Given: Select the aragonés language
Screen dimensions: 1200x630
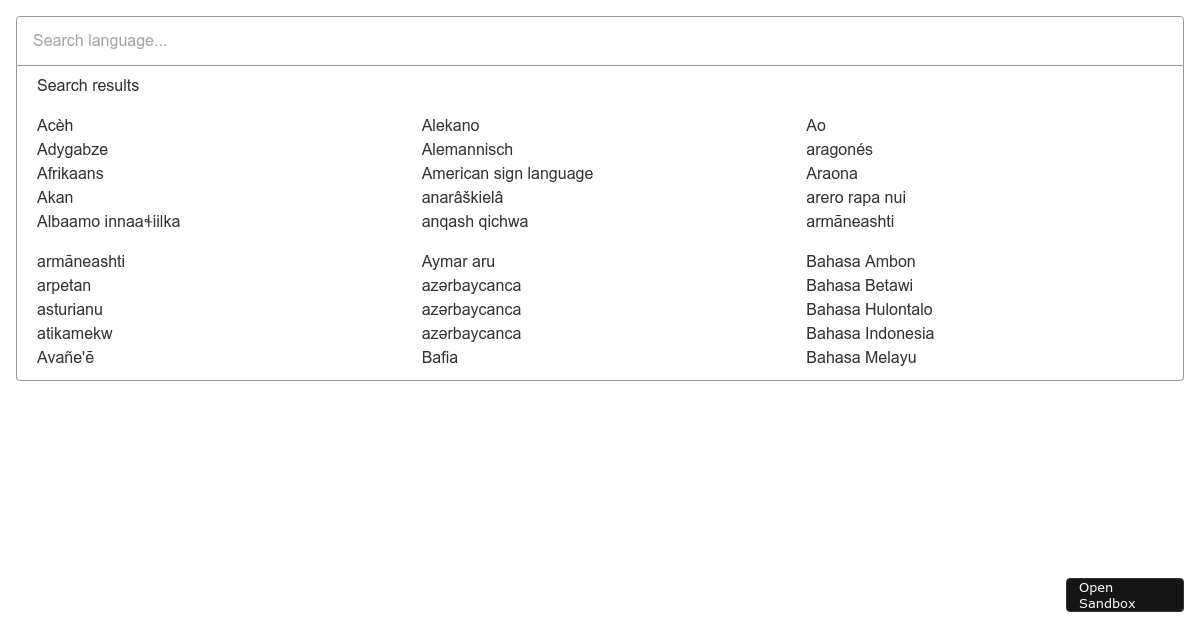Looking at the screenshot, I should pyautogui.click(x=839, y=149).
